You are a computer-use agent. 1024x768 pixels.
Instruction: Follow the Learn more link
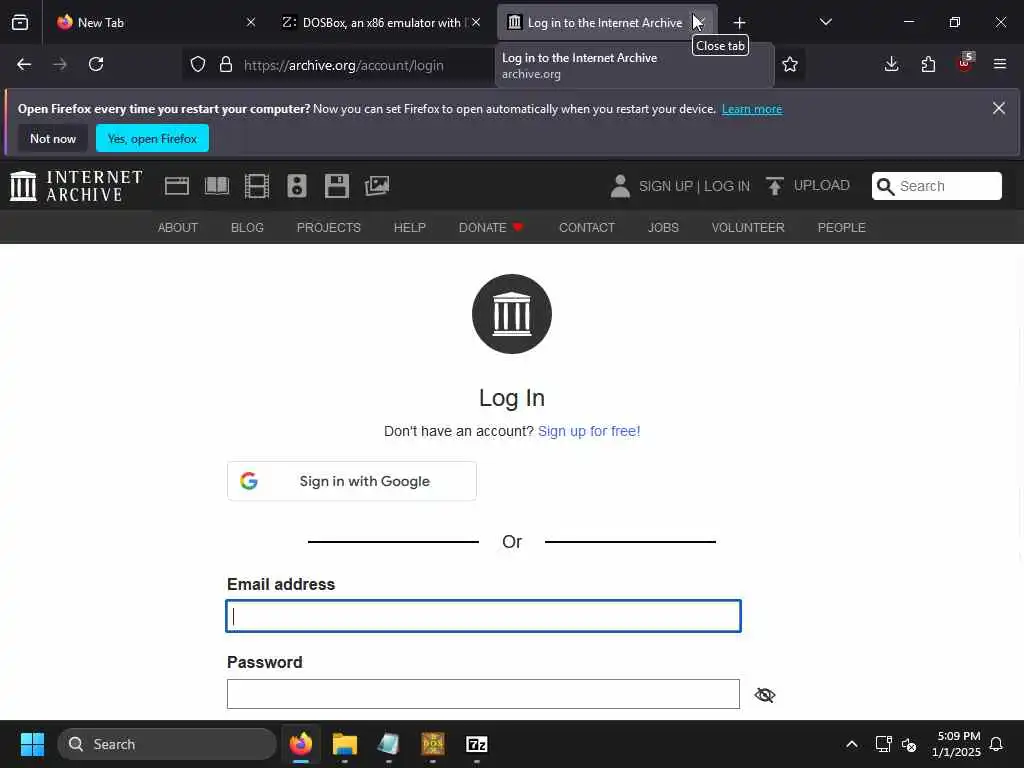pos(752,109)
